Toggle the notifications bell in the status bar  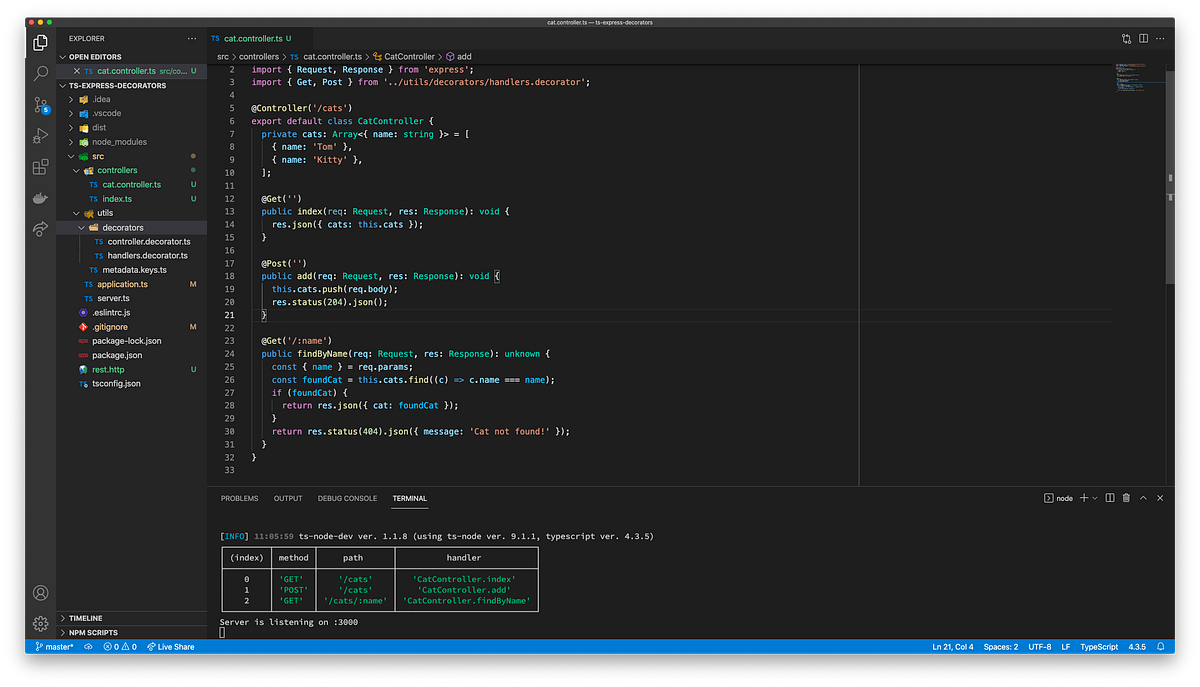click(x=1160, y=647)
